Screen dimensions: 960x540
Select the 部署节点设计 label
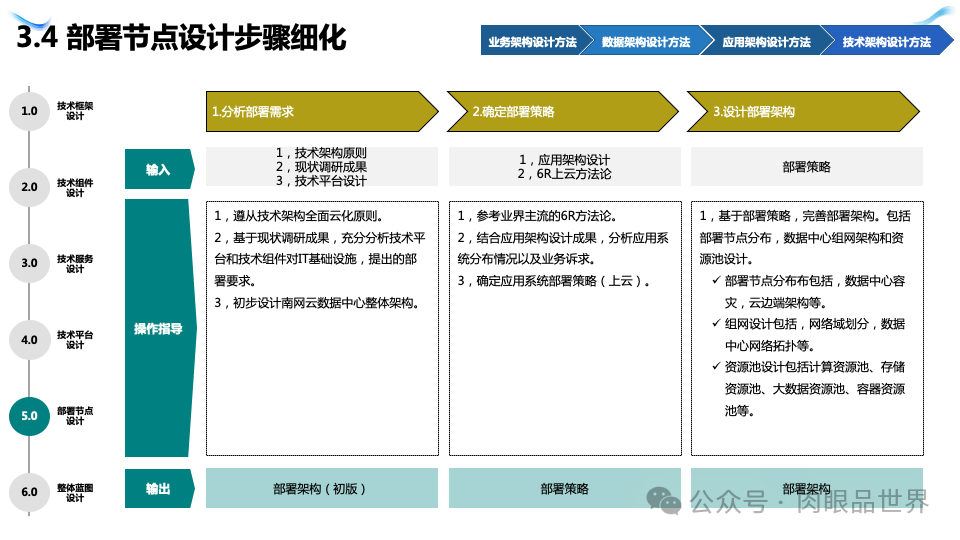(75, 416)
